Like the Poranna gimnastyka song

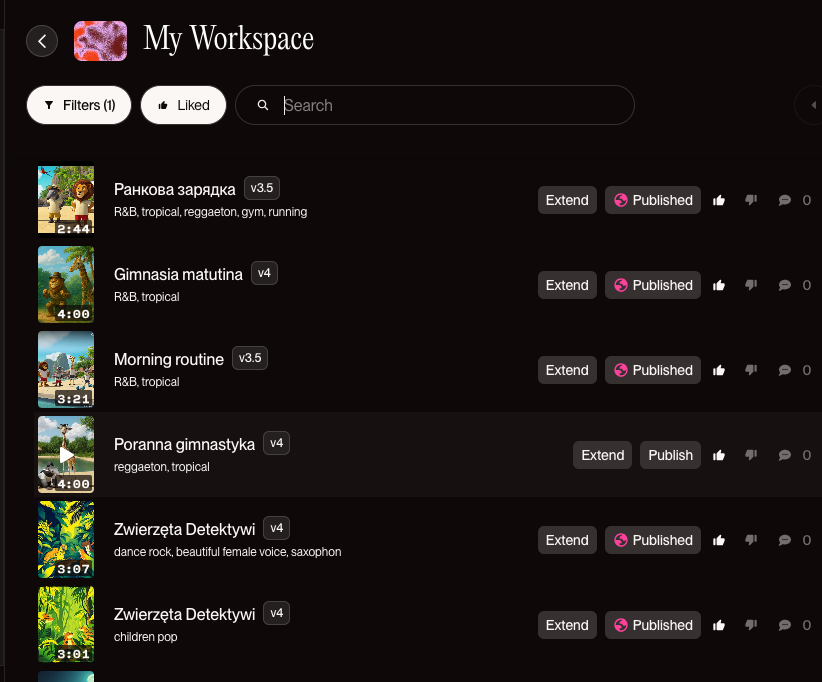click(719, 455)
